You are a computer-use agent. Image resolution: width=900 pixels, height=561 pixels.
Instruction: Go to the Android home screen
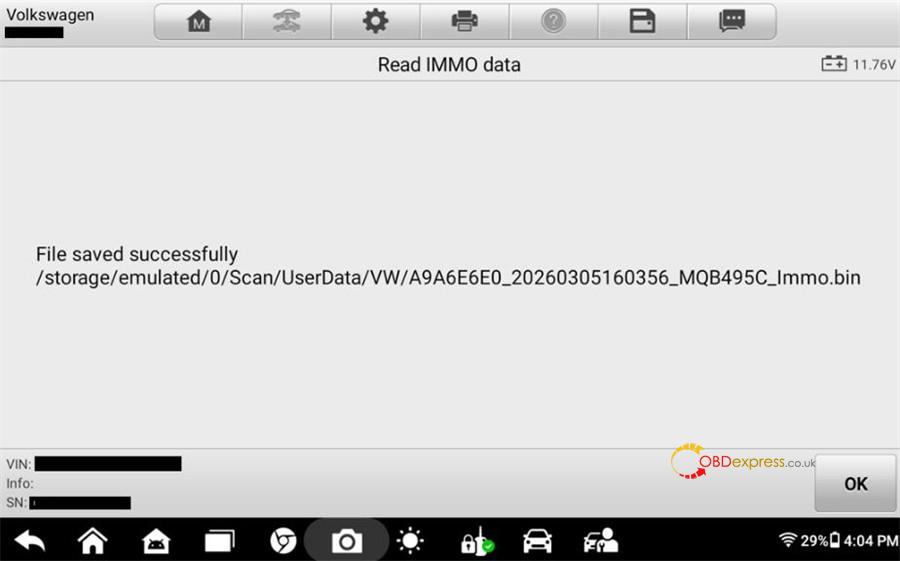pyautogui.click(x=92, y=541)
